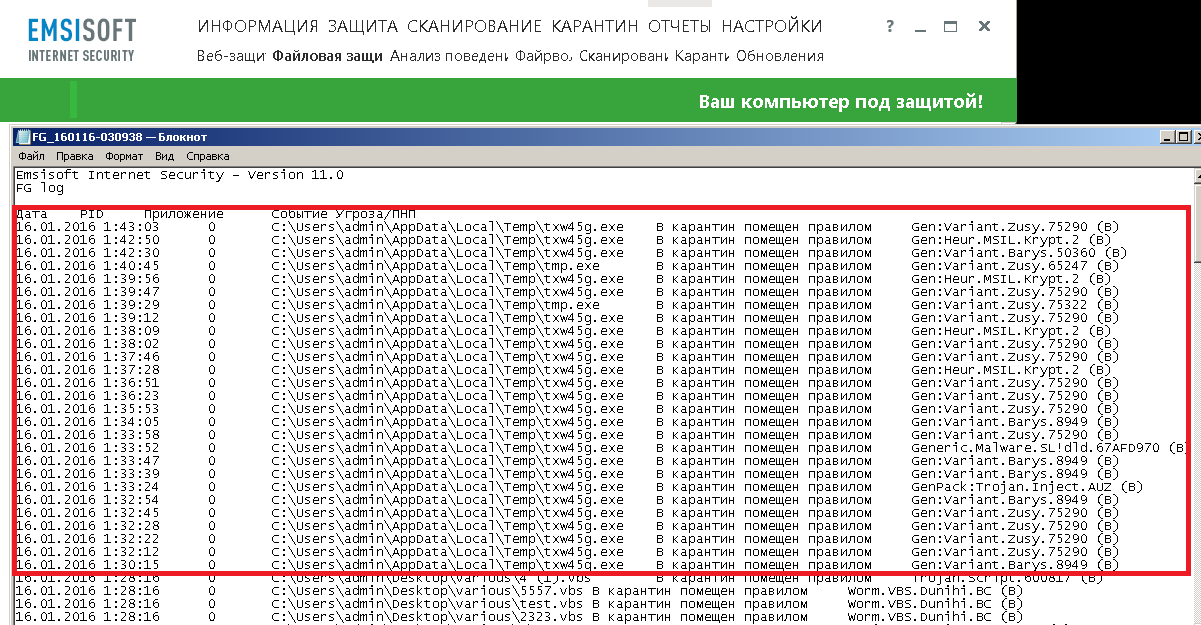
Task: Select the ОТЧЕТЫ tab
Action: tap(679, 26)
